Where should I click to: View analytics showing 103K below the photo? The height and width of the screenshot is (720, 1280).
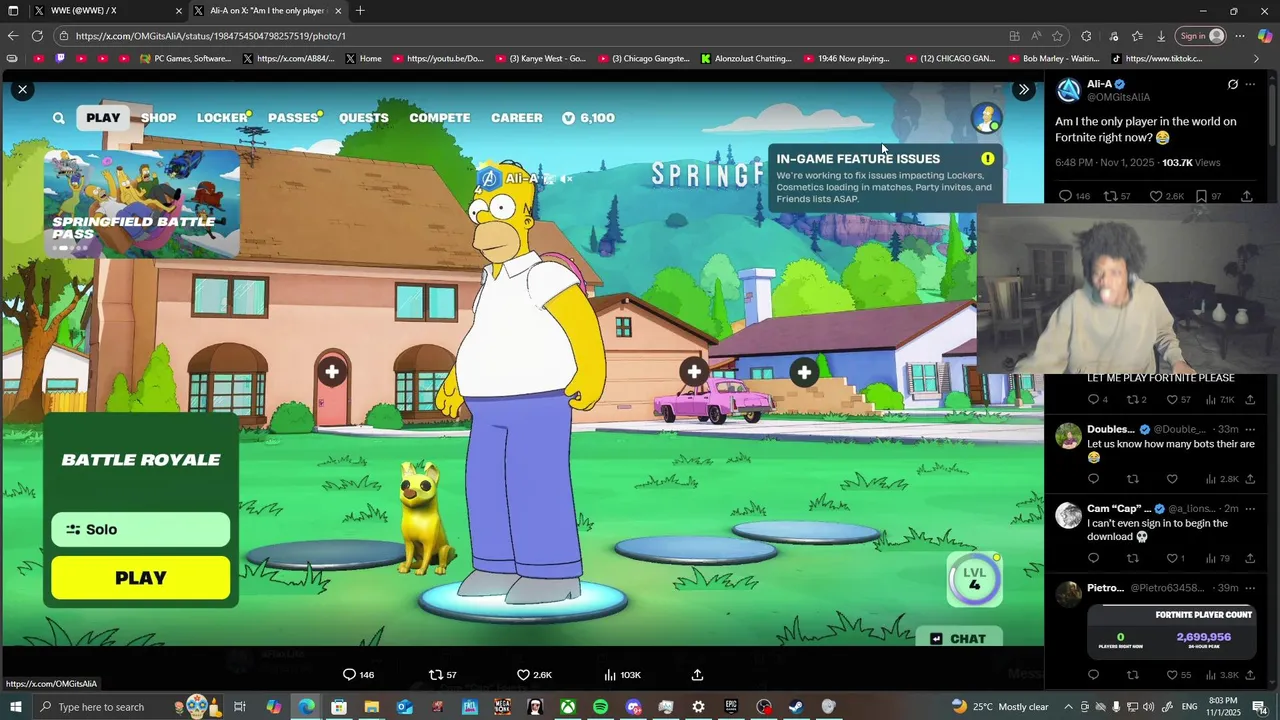[x=623, y=675]
